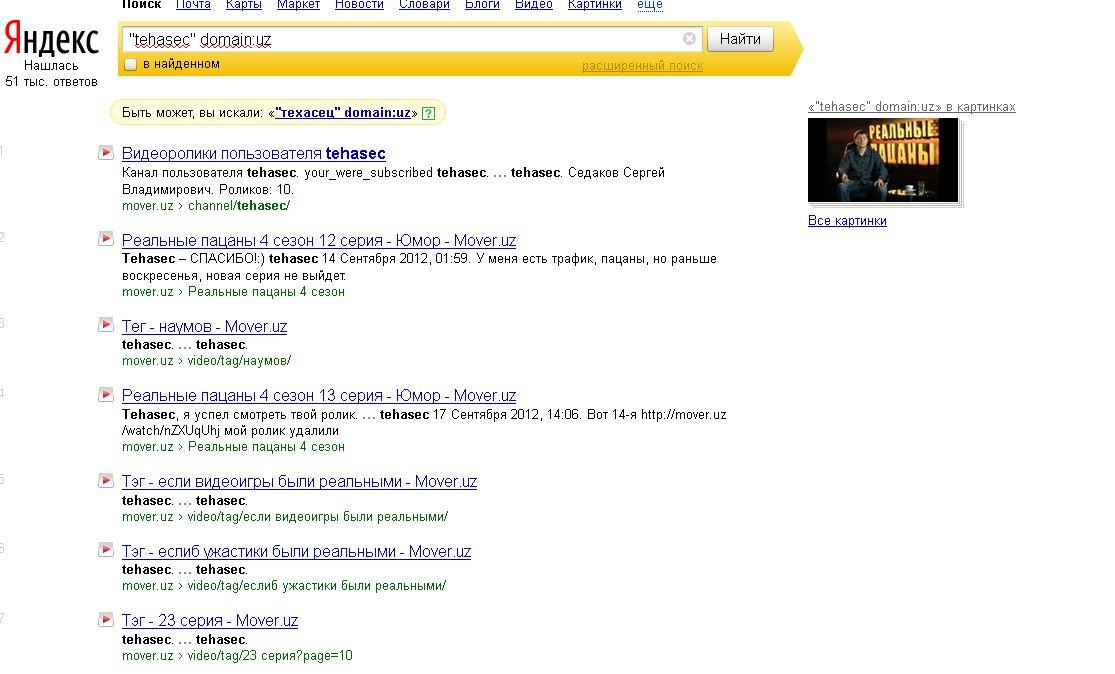Open result 'Реальные пацаны 4 сезон 13 серия'
The width and height of the screenshot is (1115, 674).
(319, 395)
